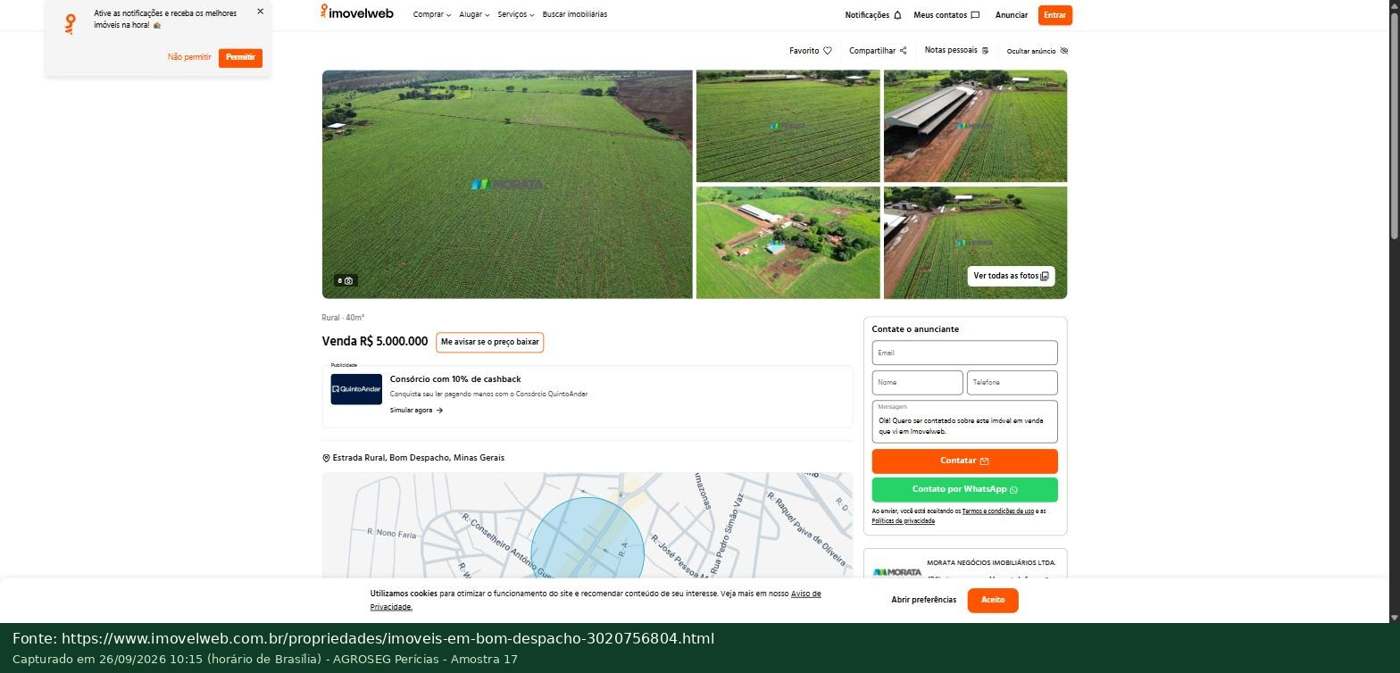Open the photo showing the large shed roof
This screenshot has width=1400, height=673.
click(975, 126)
